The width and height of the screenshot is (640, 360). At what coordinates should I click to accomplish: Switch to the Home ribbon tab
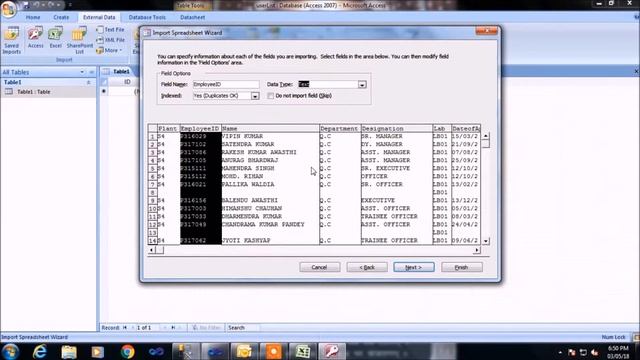click(33, 18)
